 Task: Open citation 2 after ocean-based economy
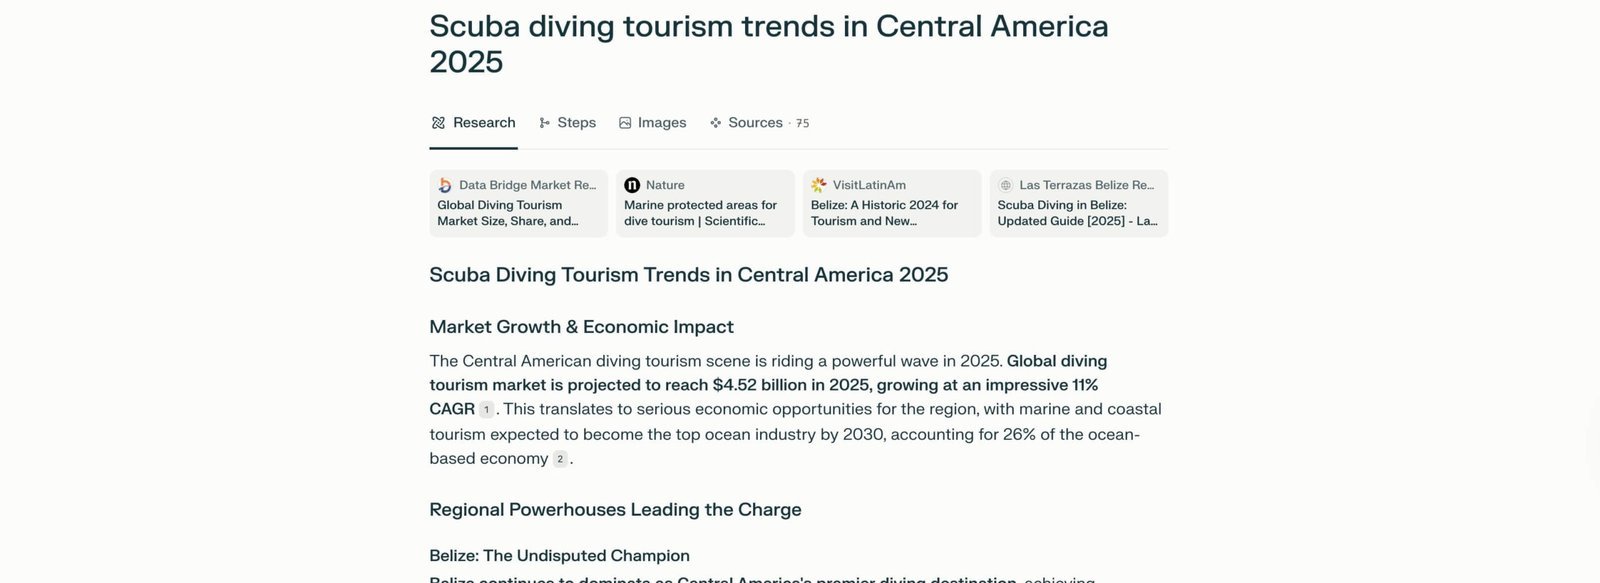pos(560,459)
